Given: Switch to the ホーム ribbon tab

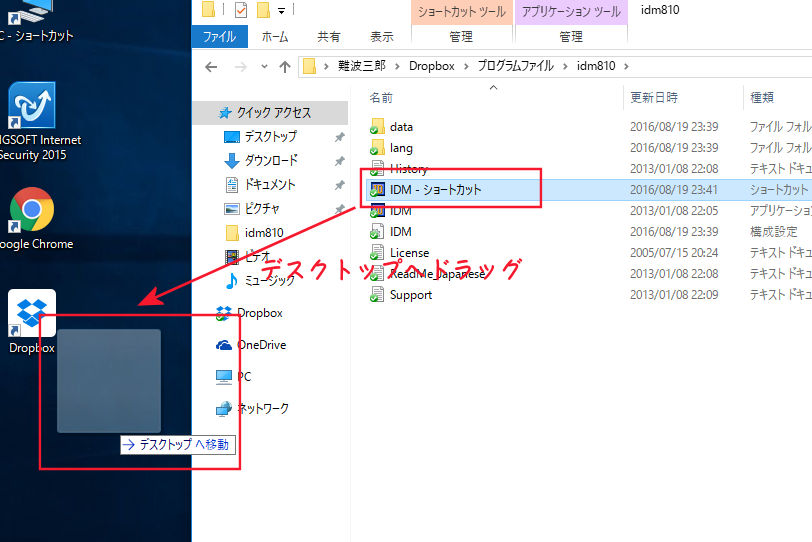Looking at the screenshot, I should [x=275, y=37].
